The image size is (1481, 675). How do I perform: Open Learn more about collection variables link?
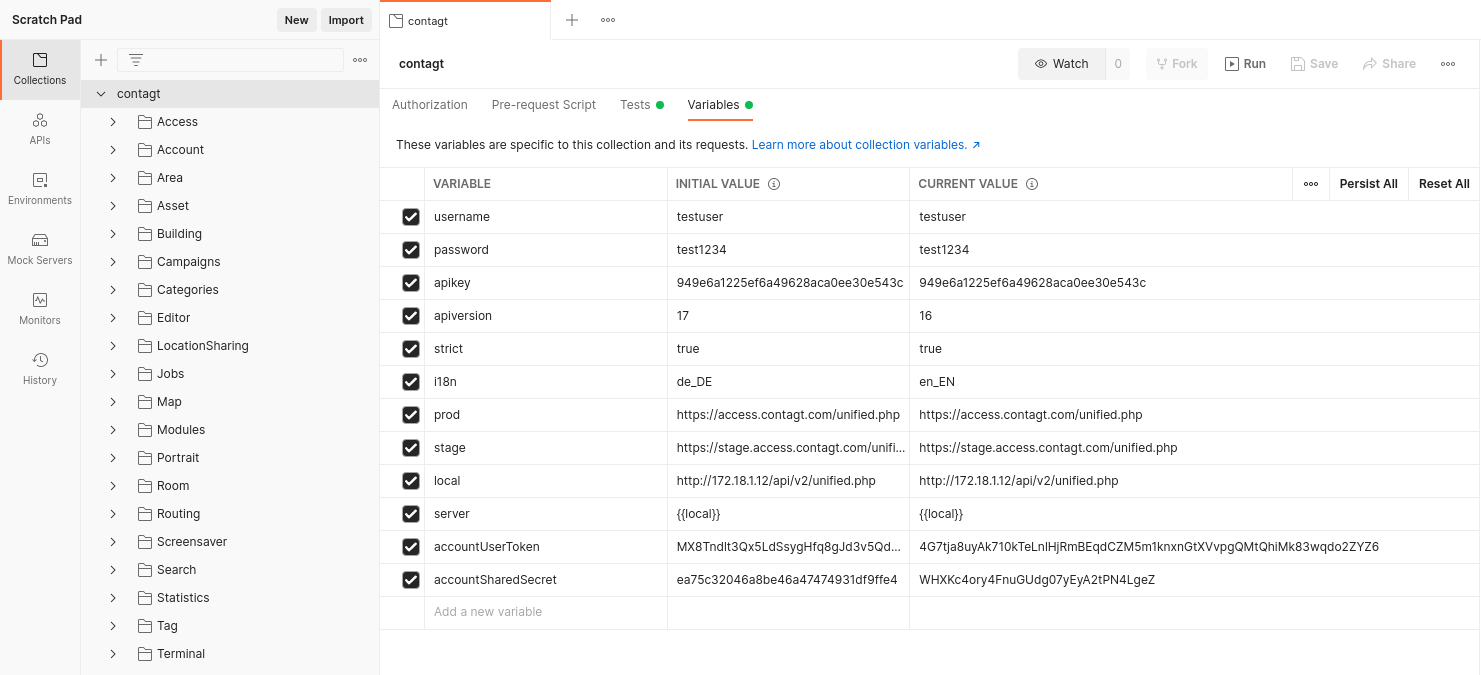[x=866, y=145]
